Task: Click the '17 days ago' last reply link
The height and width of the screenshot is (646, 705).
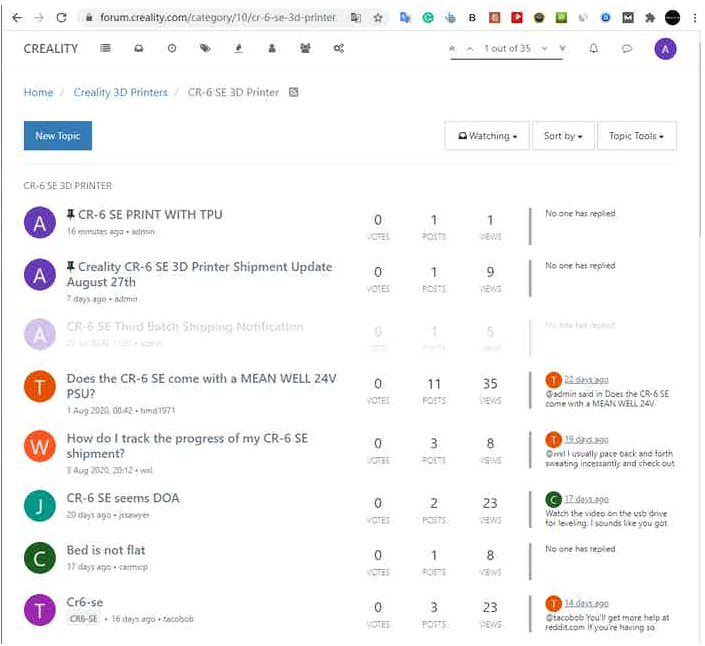Action: [x=586, y=499]
